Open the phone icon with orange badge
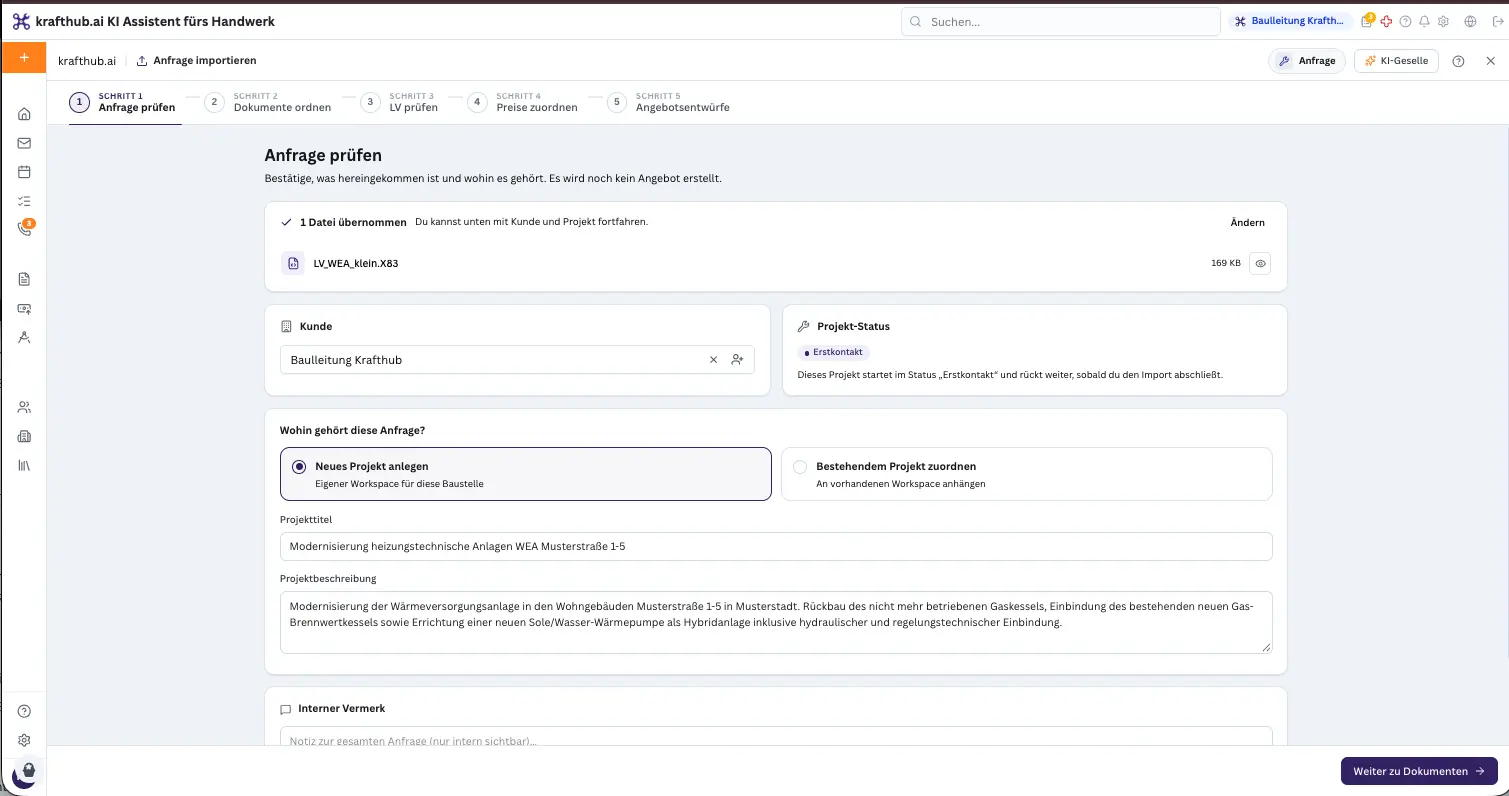Image resolution: width=1509 pixels, height=796 pixels. click(x=24, y=229)
